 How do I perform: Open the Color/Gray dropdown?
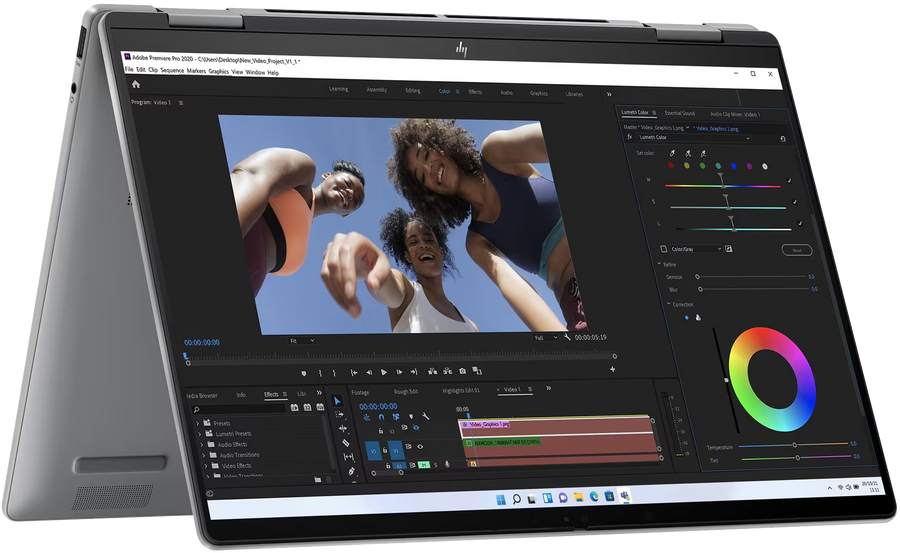coord(696,249)
